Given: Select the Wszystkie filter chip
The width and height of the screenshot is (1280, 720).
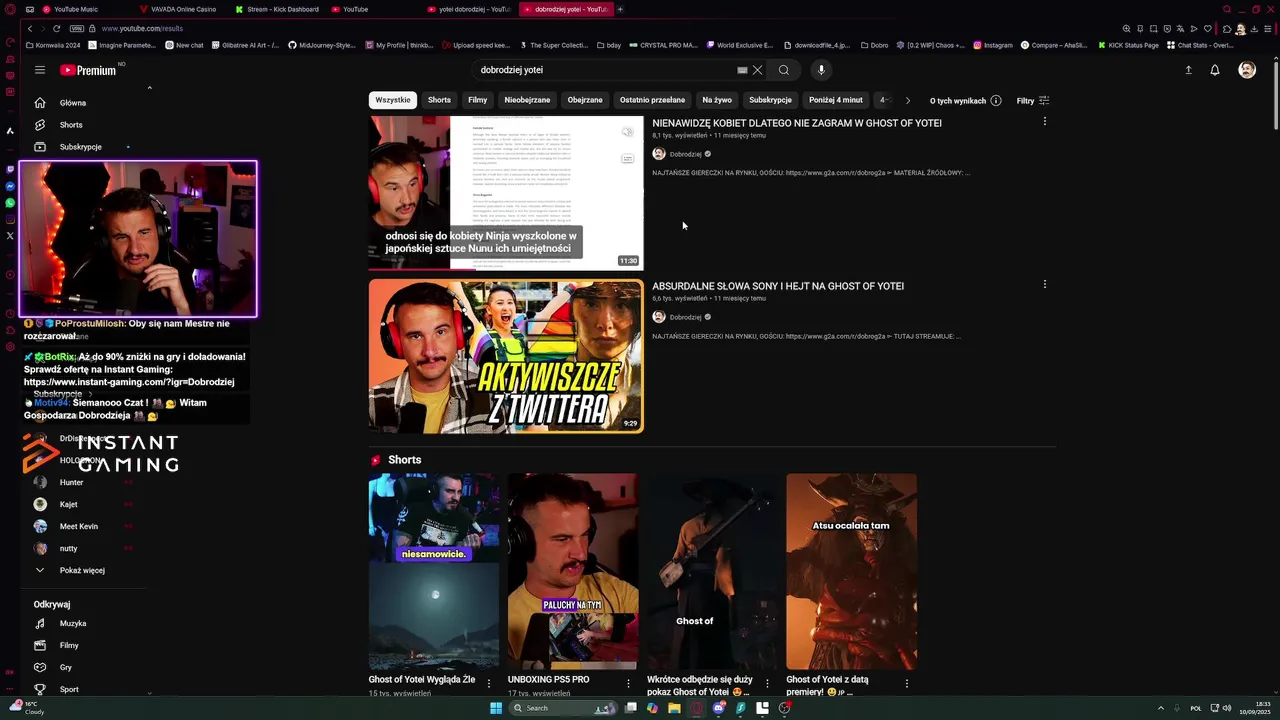Looking at the screenshot, I should [393, 100].
